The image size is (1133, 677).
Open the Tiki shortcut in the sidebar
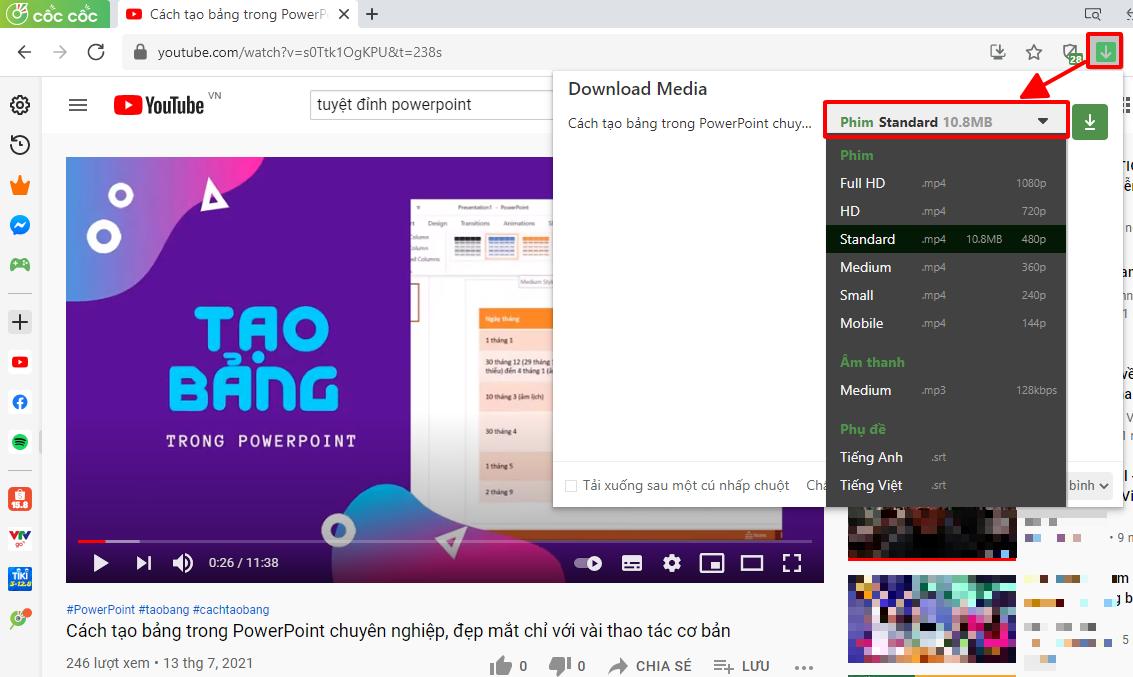pos(20,578)
